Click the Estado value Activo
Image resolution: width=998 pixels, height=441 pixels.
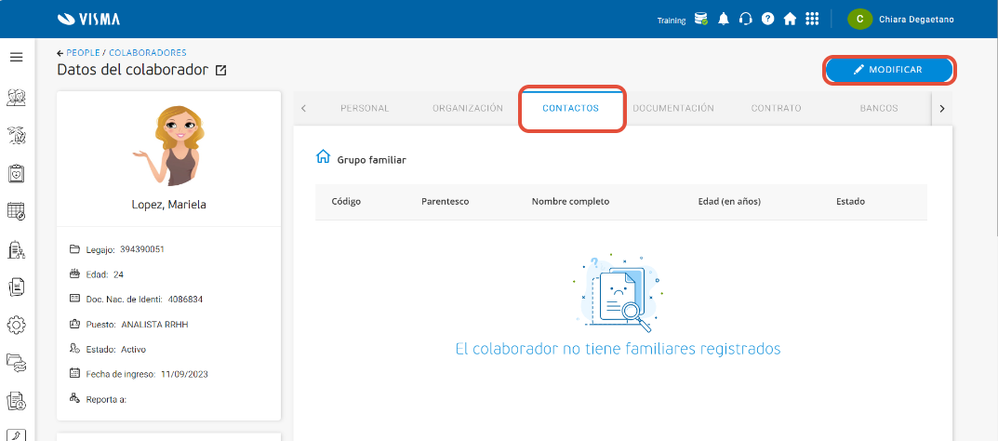tap(134, 349)
